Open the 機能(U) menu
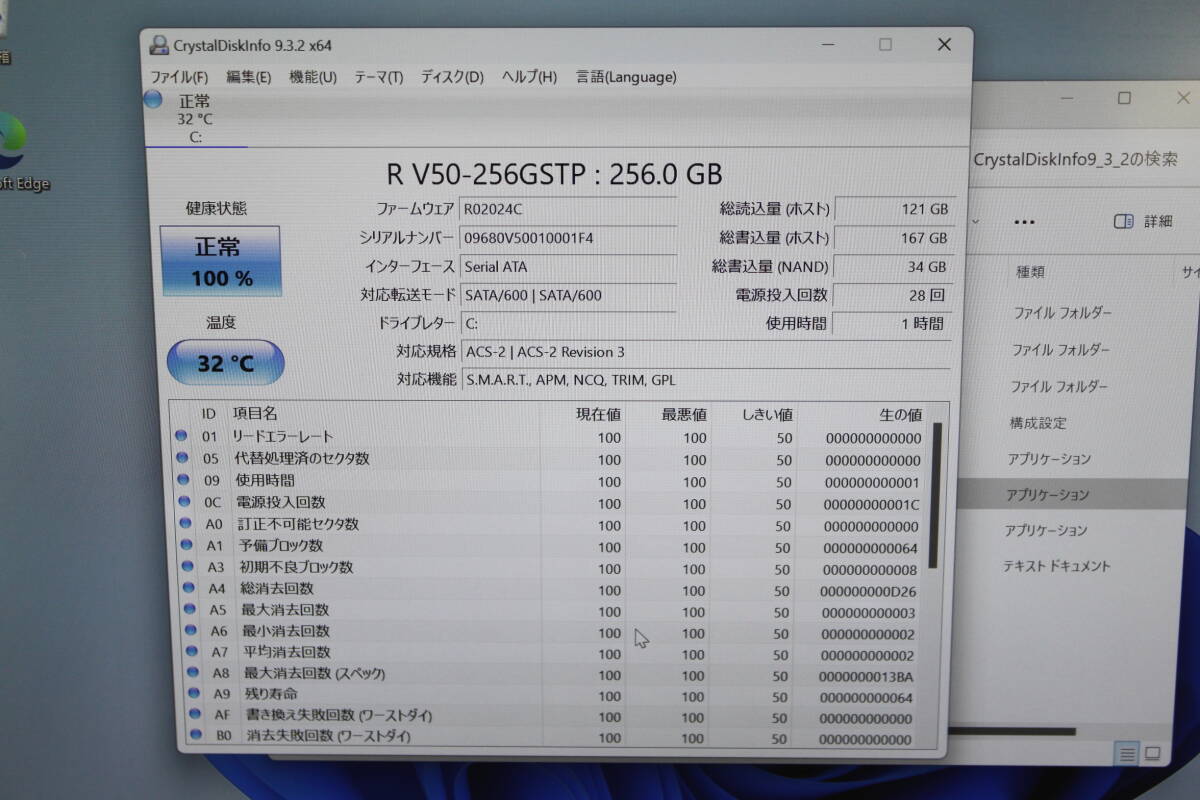 pos(313,77)
